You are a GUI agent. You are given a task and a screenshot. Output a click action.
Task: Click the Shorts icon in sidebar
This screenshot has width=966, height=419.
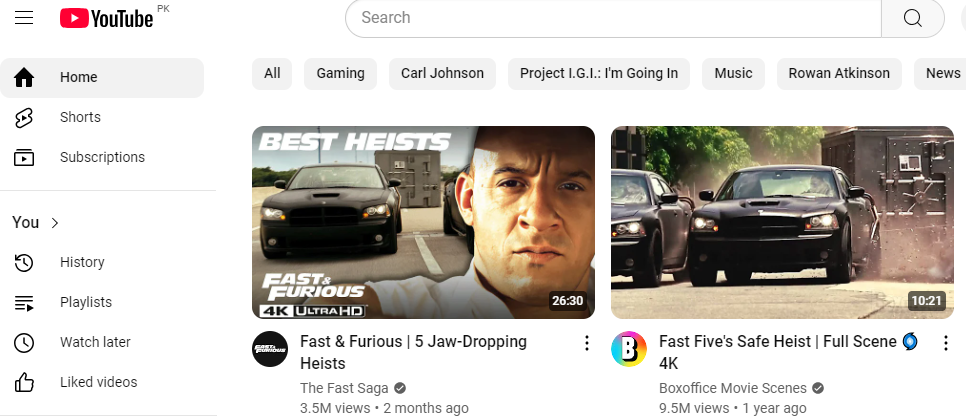(x=24, y=118)
